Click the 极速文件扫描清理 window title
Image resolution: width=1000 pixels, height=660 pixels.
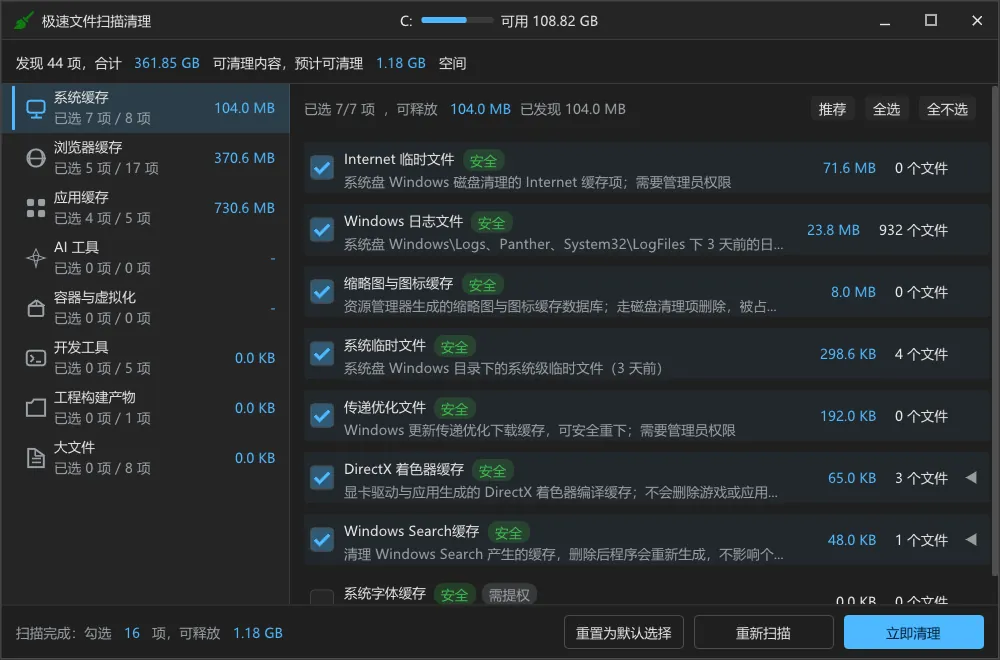click(x=96, y=22)
